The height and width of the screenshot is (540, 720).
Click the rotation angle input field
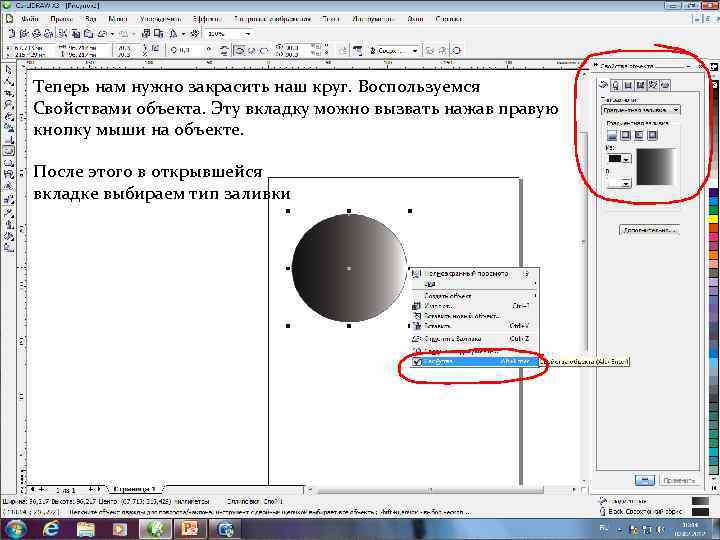[x=188, y=50]
